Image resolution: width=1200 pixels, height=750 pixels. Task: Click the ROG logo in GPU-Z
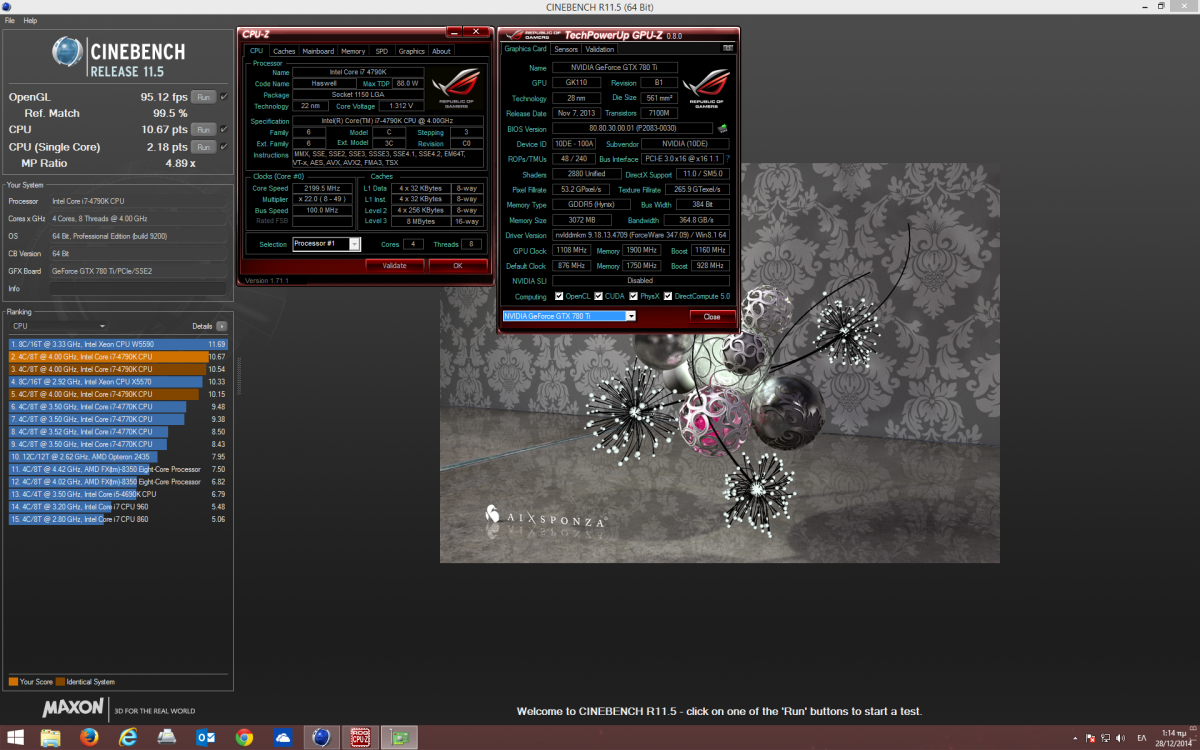coord(707,88)
